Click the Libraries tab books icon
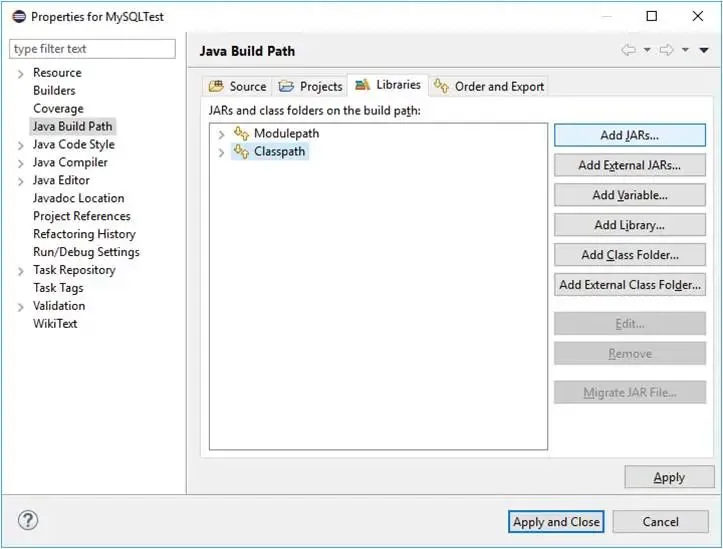 [x=362, y=85]
